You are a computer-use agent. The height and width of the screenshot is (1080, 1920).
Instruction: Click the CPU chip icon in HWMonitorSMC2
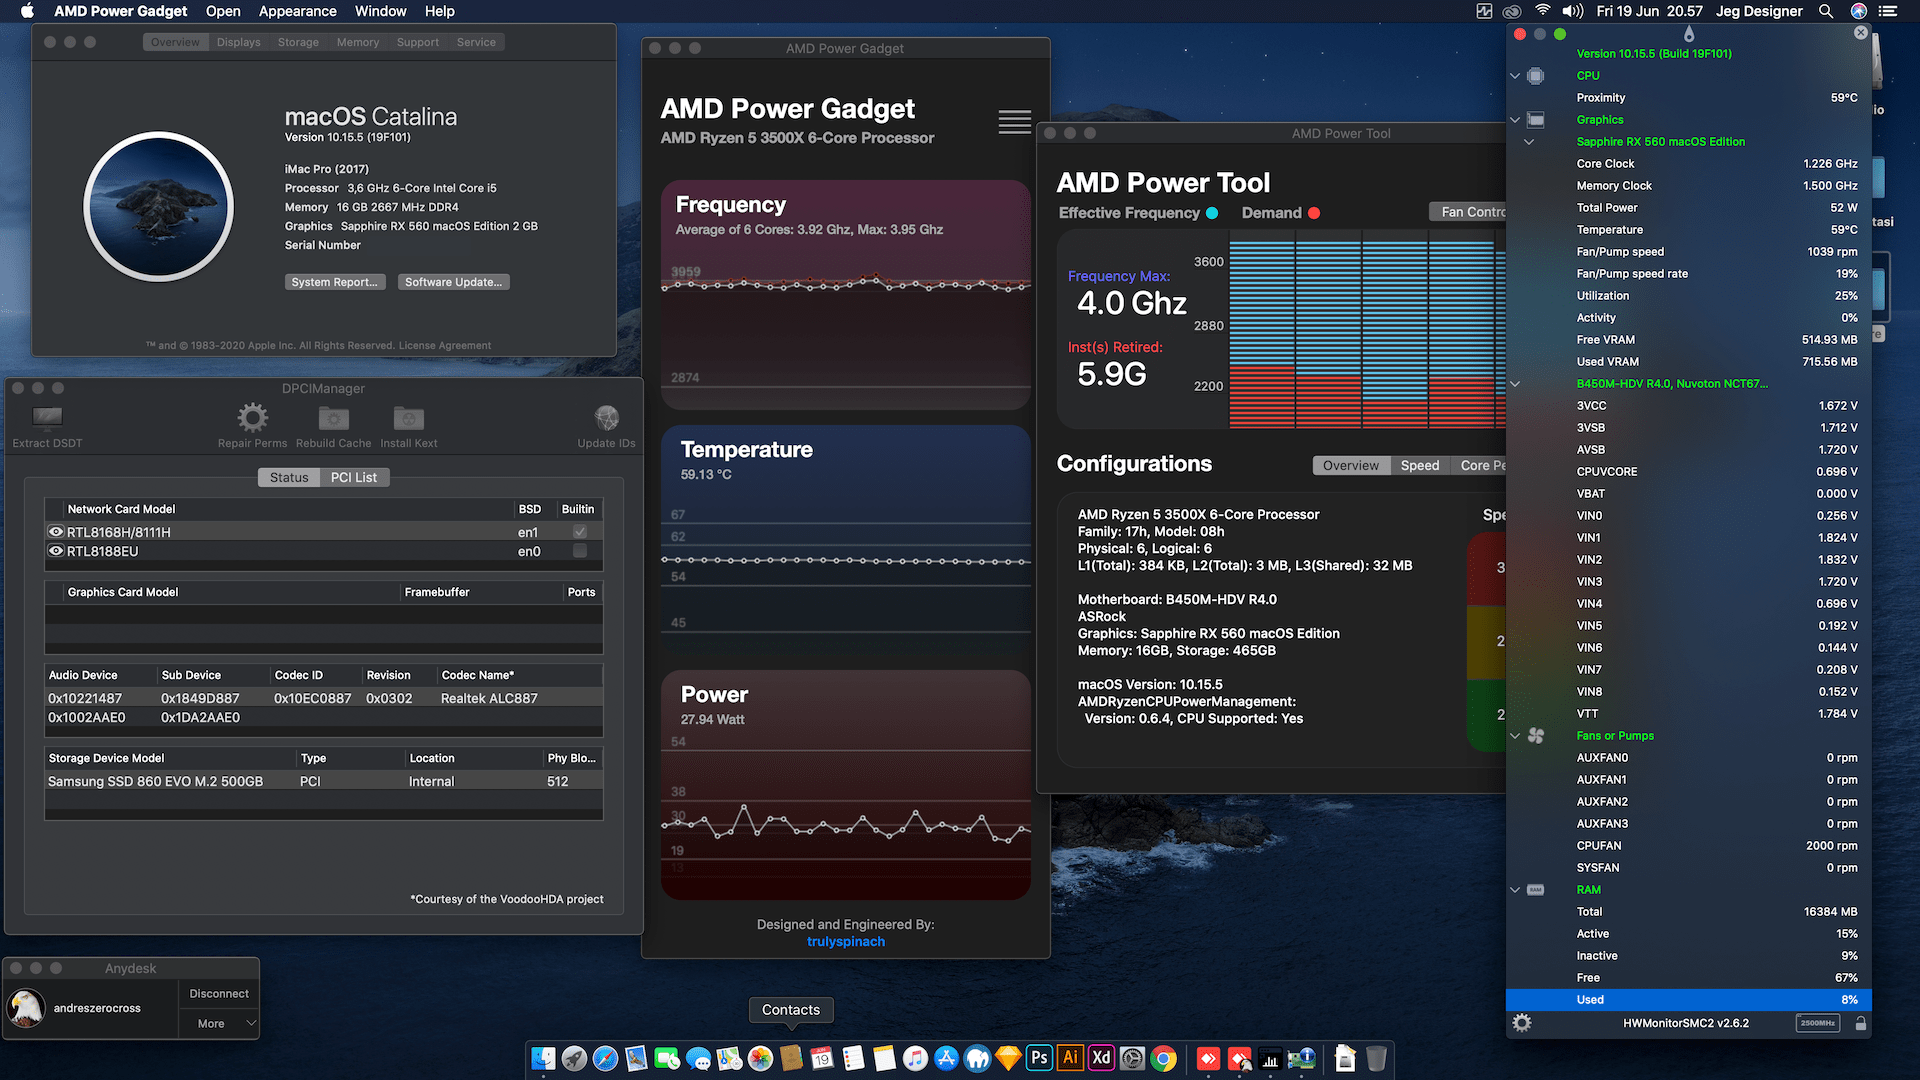pos(1536,76)
